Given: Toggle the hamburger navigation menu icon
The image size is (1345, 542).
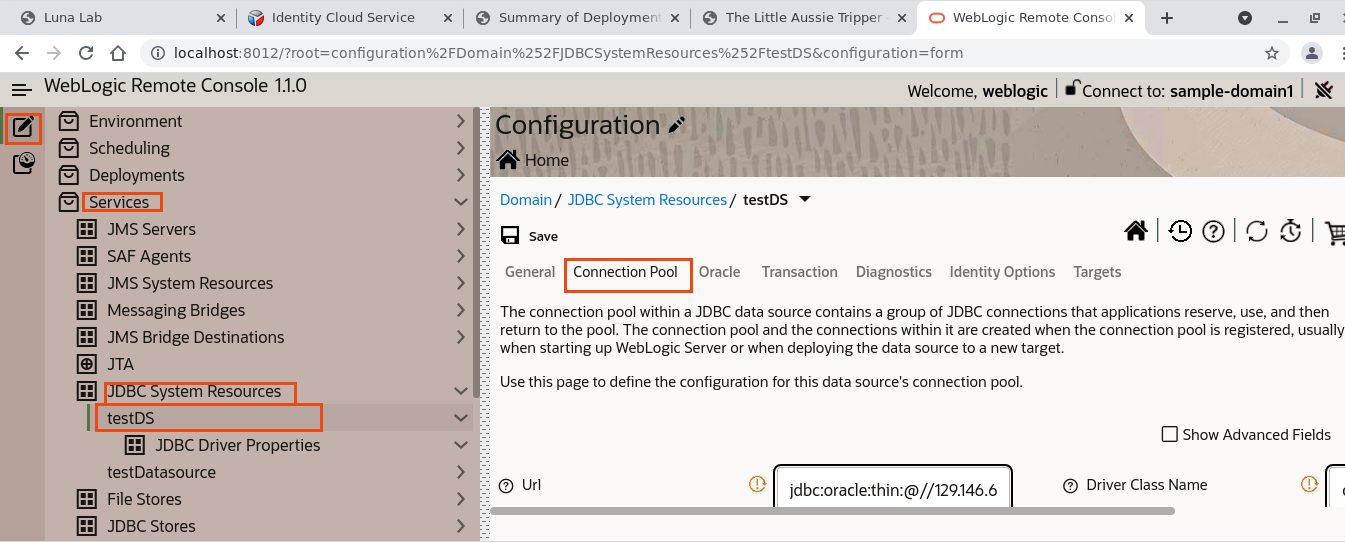Looking at the screenshot, I should [x=22, y=90].
